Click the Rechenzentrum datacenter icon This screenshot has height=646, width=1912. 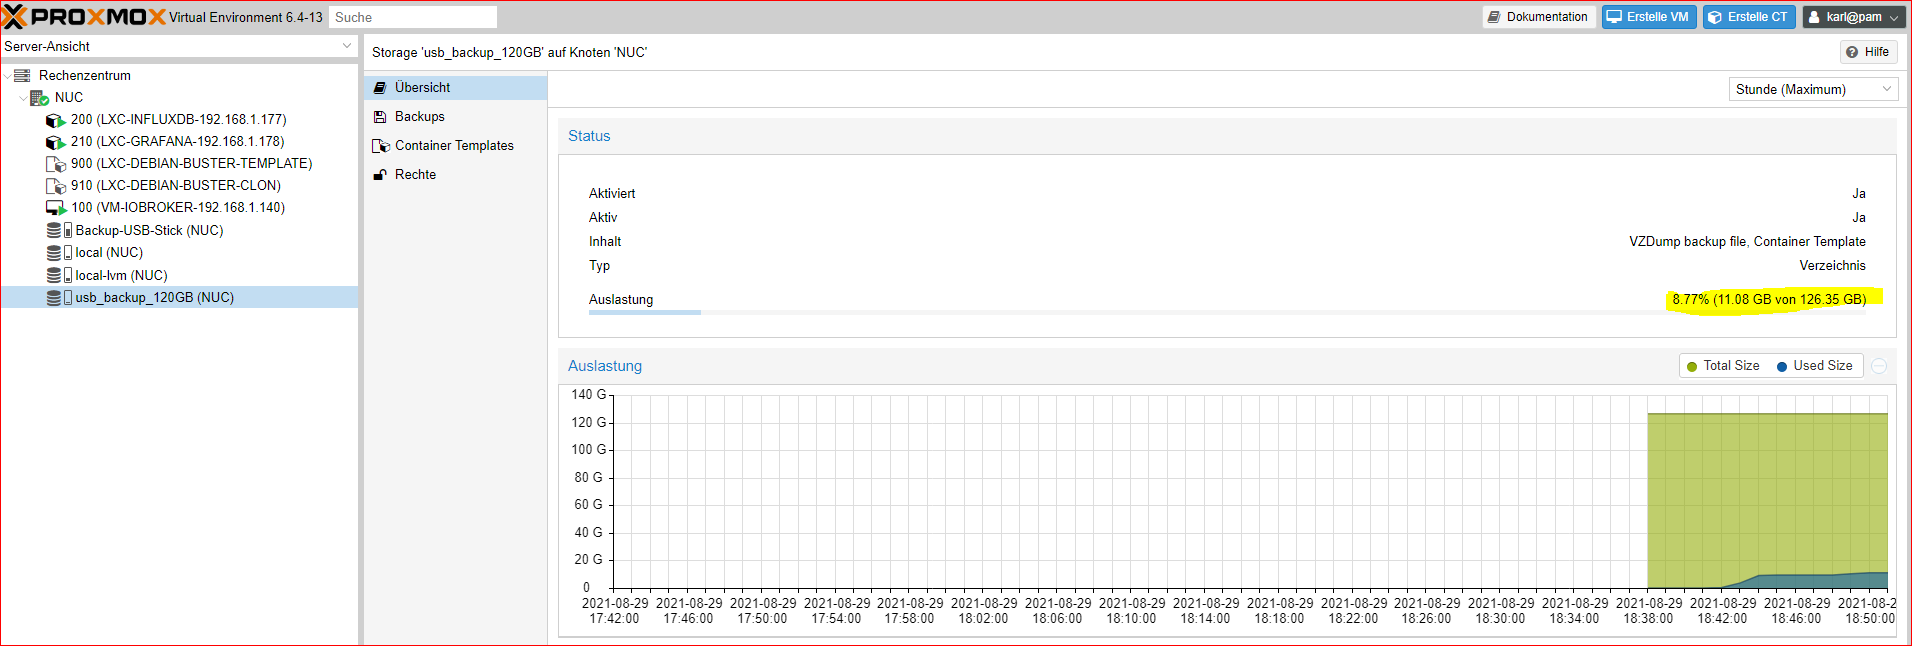click(22, 75)
